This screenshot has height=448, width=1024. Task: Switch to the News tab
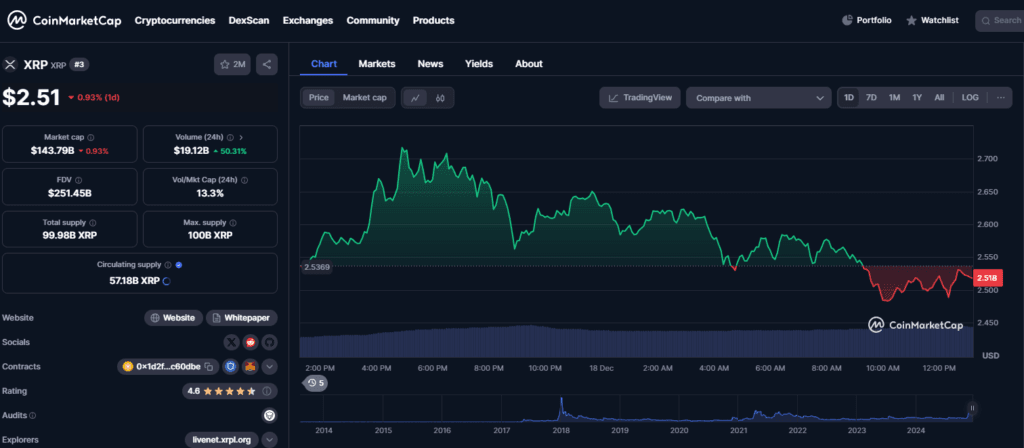pos(430,64)
